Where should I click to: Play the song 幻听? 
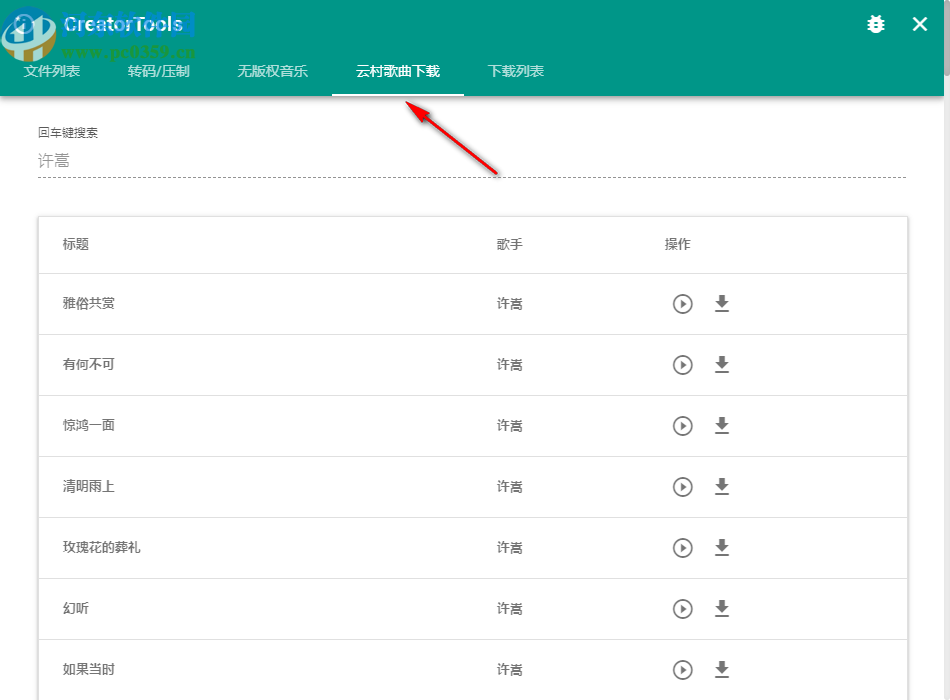tap(683, 609)
